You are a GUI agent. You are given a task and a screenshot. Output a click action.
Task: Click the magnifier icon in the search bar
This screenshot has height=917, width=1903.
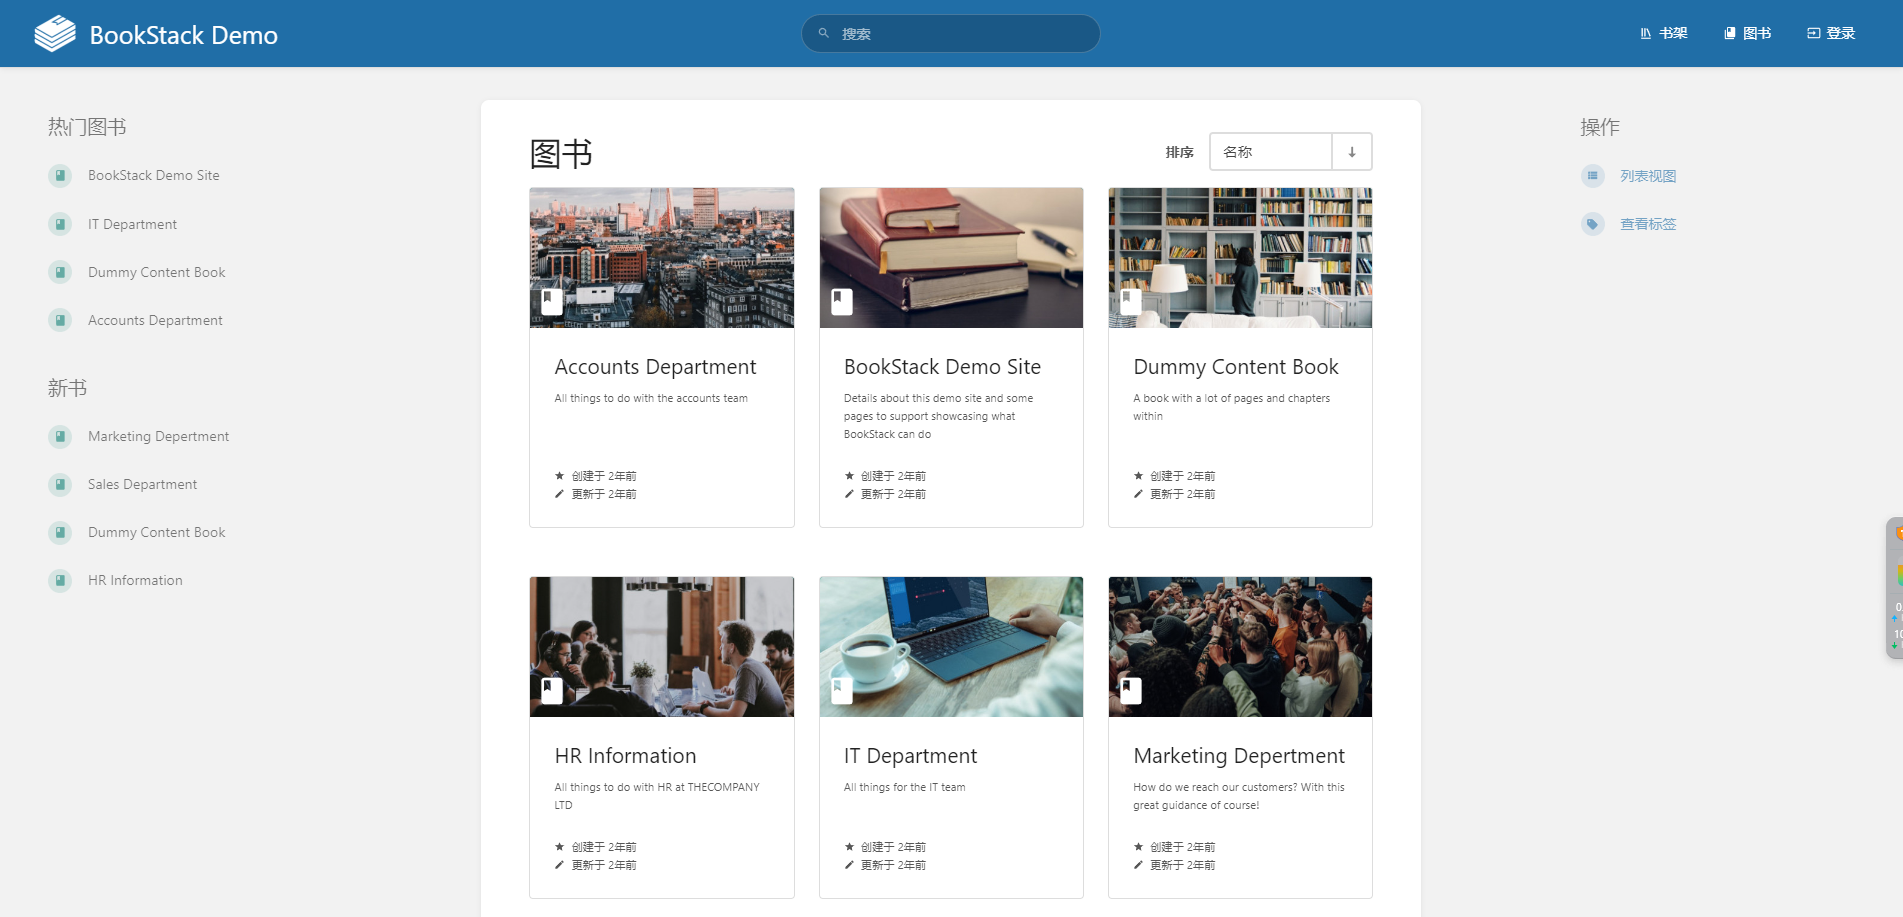point(822,32)
